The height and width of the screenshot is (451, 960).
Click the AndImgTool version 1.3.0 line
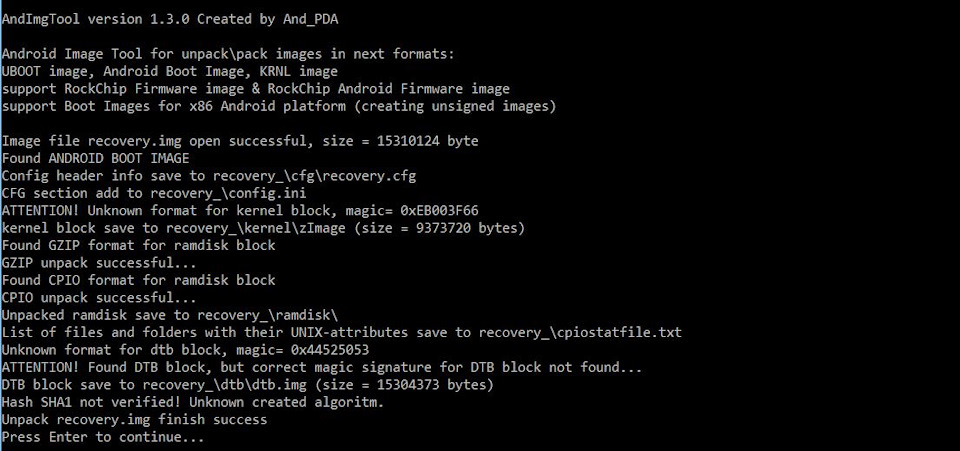tap(170, 20)
